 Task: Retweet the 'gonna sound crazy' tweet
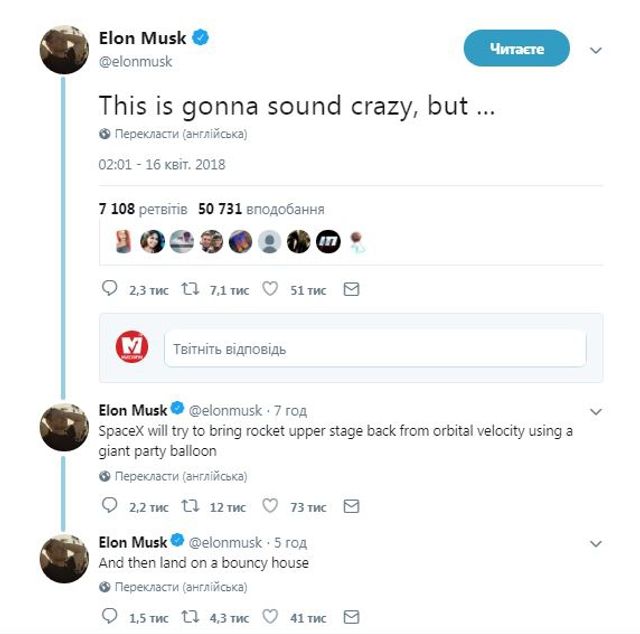click(x=189, y=289)
